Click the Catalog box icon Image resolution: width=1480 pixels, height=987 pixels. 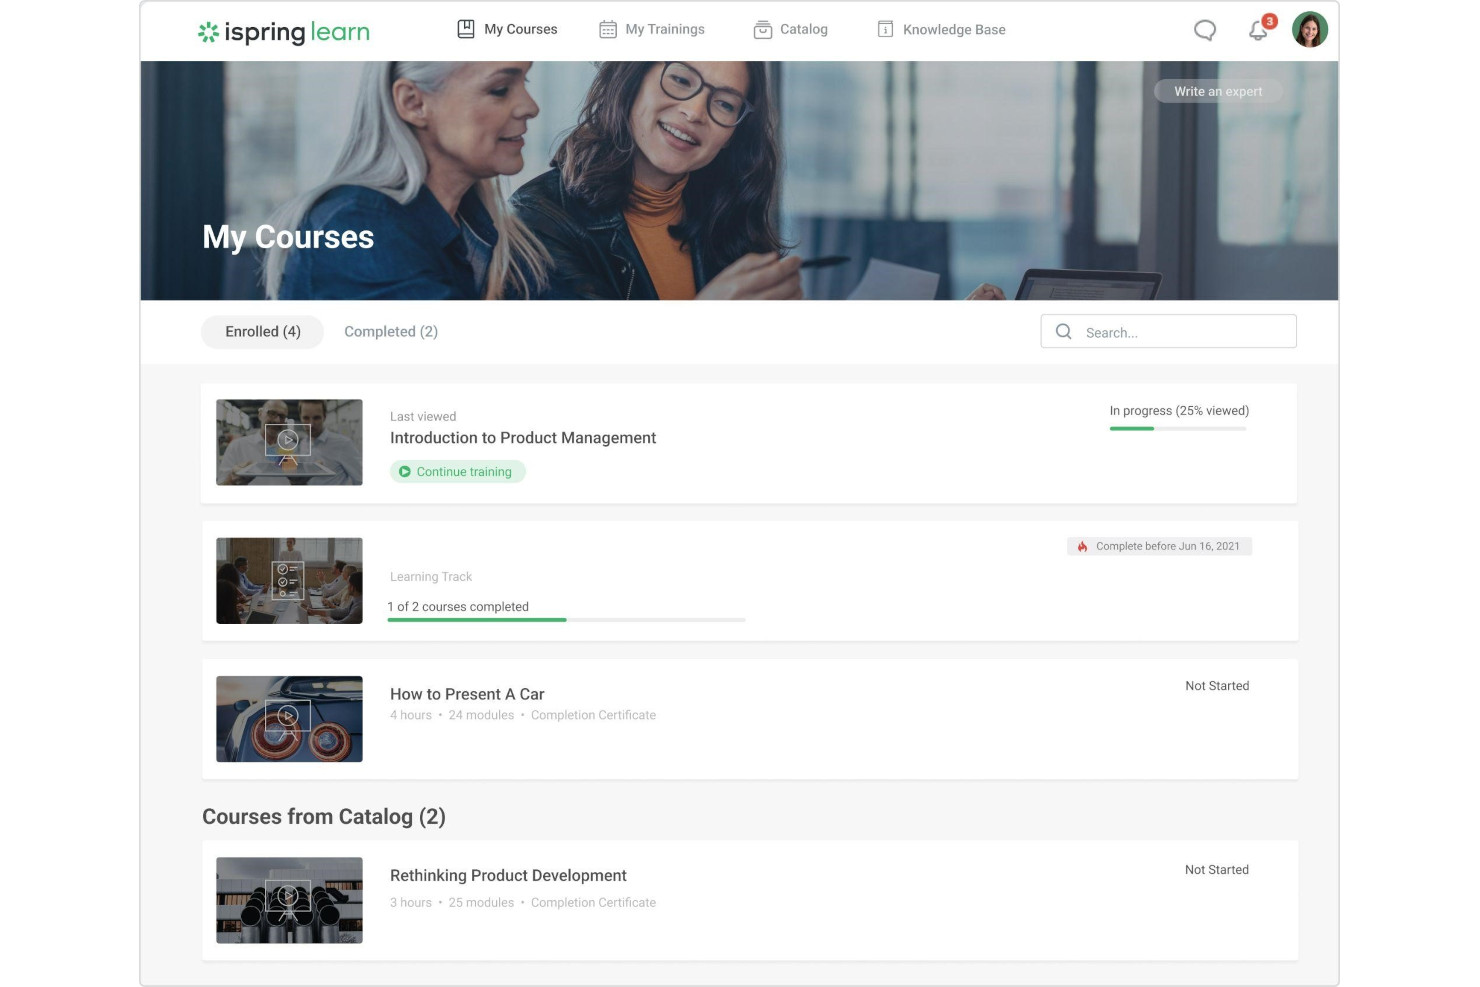coord(763,30)
